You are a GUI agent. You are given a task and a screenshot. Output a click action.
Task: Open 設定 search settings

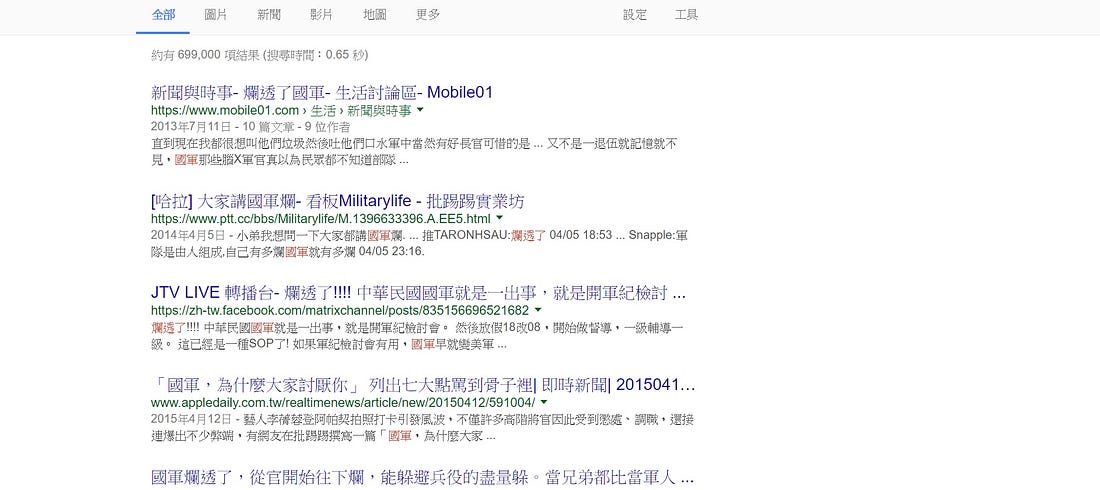click(x=635, y=15)
